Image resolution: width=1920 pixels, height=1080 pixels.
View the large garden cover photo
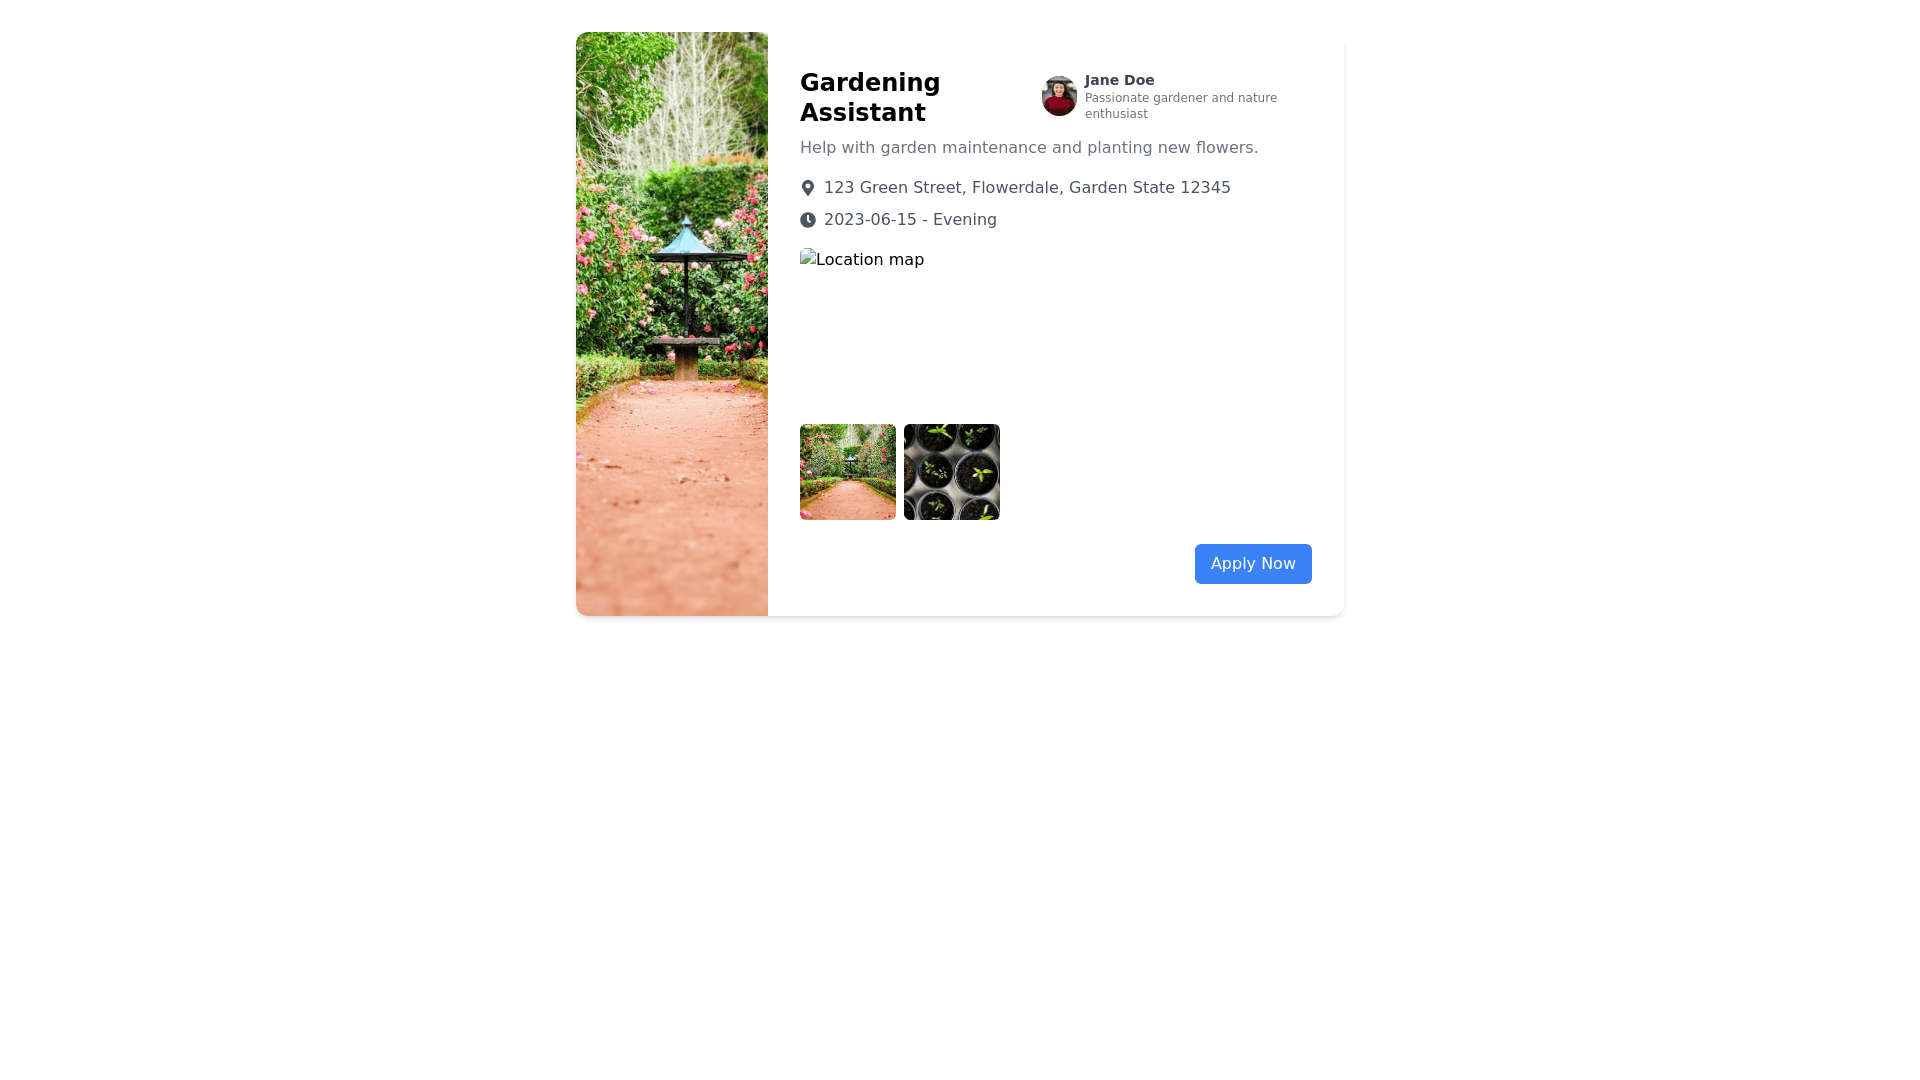(672, 324)
